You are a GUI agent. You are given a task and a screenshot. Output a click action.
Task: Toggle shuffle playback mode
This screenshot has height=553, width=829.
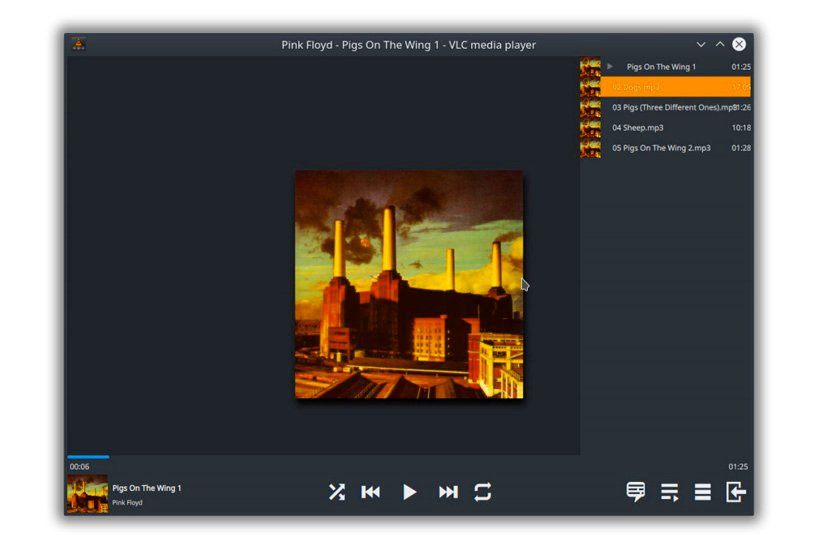(x=337, y=492)
